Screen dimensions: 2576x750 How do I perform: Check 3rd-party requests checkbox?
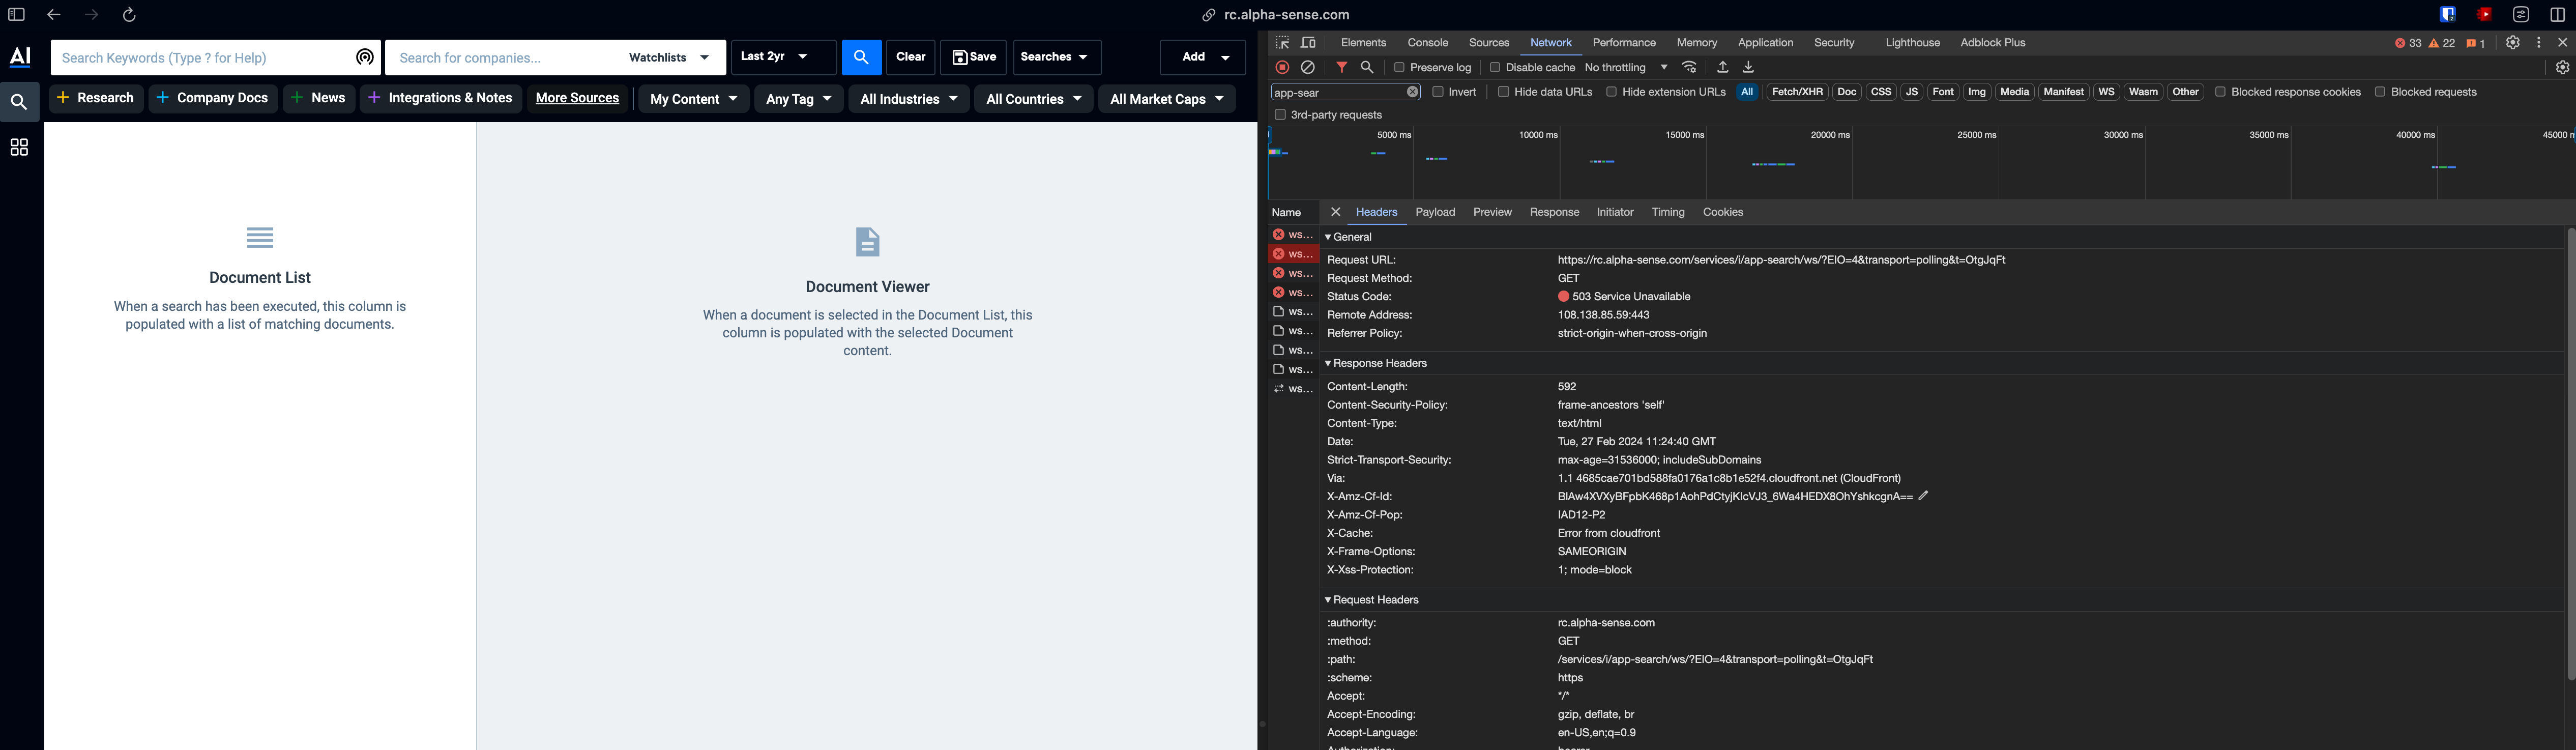click(1279, 115)
